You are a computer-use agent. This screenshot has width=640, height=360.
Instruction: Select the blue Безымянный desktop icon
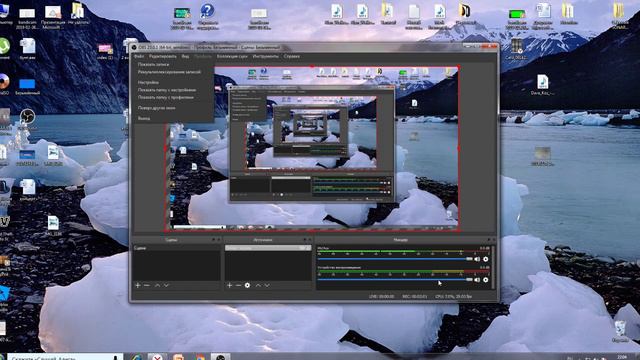click(x=27, y=87)
